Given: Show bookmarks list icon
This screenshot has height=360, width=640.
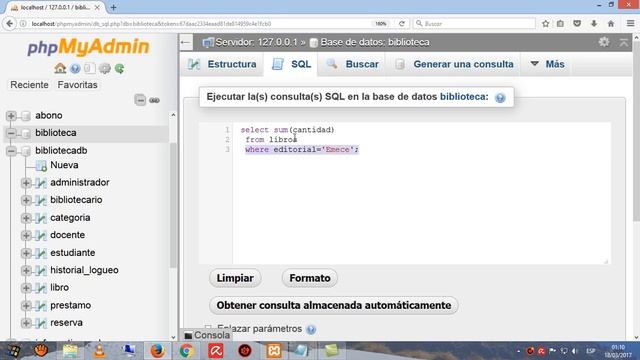Looking at the screenshot, I should click(560, 24).
